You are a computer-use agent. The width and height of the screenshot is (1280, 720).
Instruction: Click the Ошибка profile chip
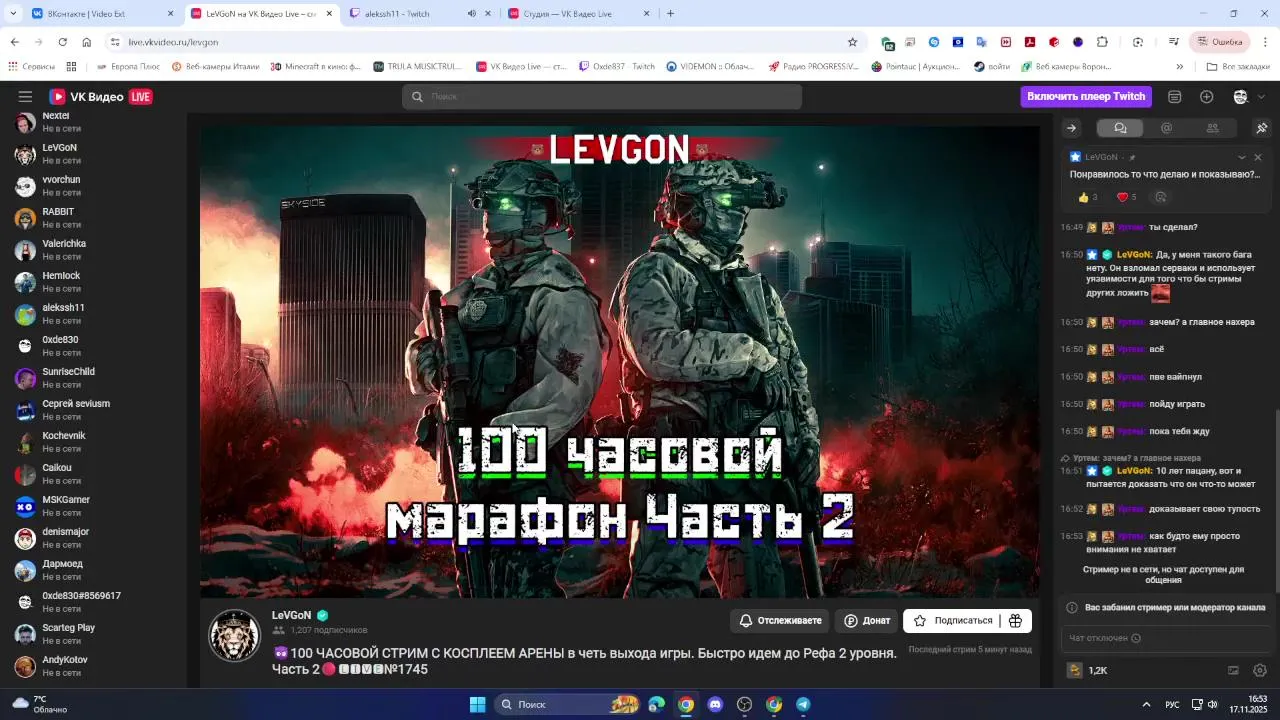pyautogui.click(x=1220, y=42)
